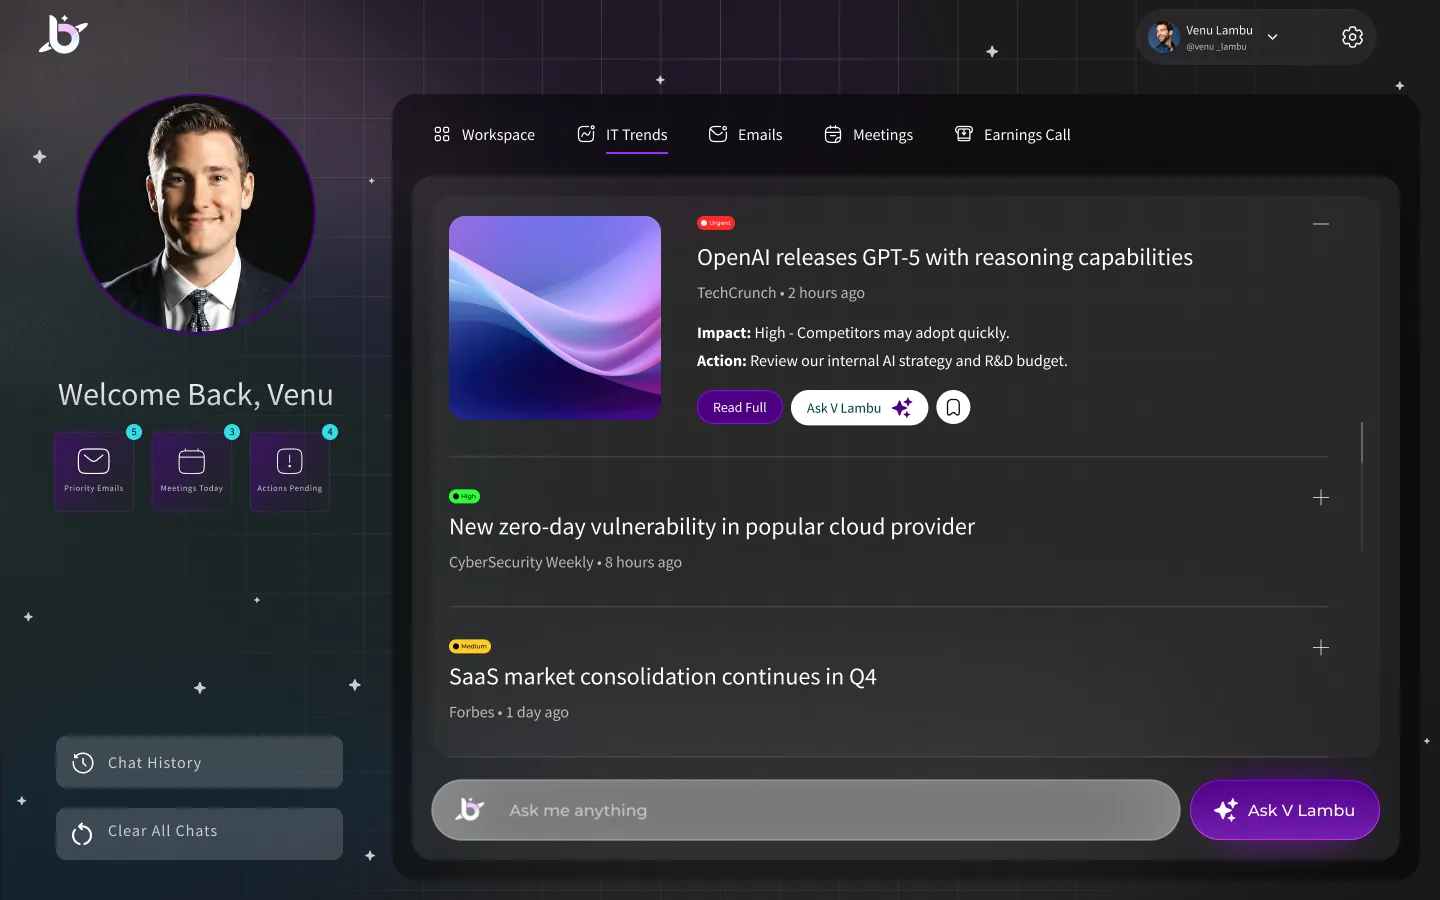Open Chat History

(x=199, y=763)
